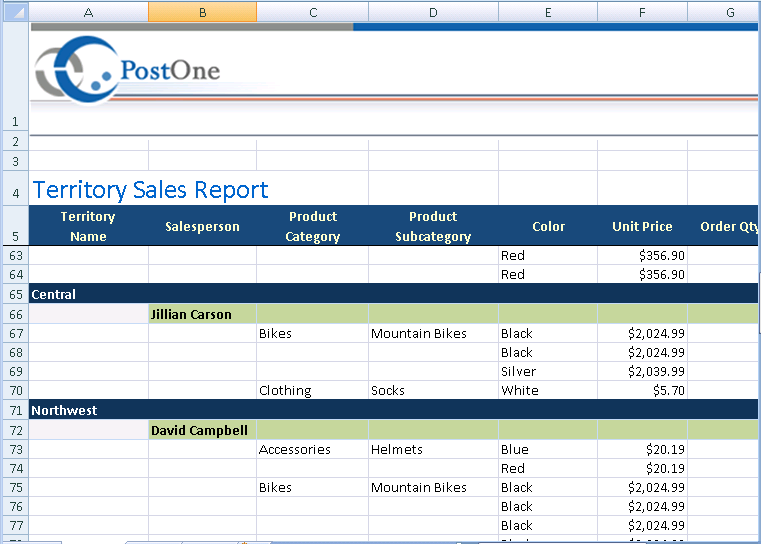Select $2,024.99 price in row 76

[x=642, y=506]
